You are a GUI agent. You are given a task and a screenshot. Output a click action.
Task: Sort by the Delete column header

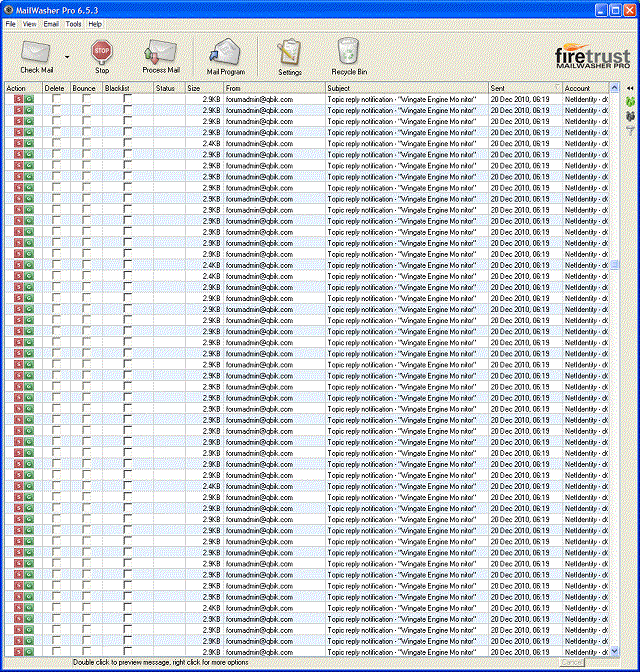(x=56, y=88)
